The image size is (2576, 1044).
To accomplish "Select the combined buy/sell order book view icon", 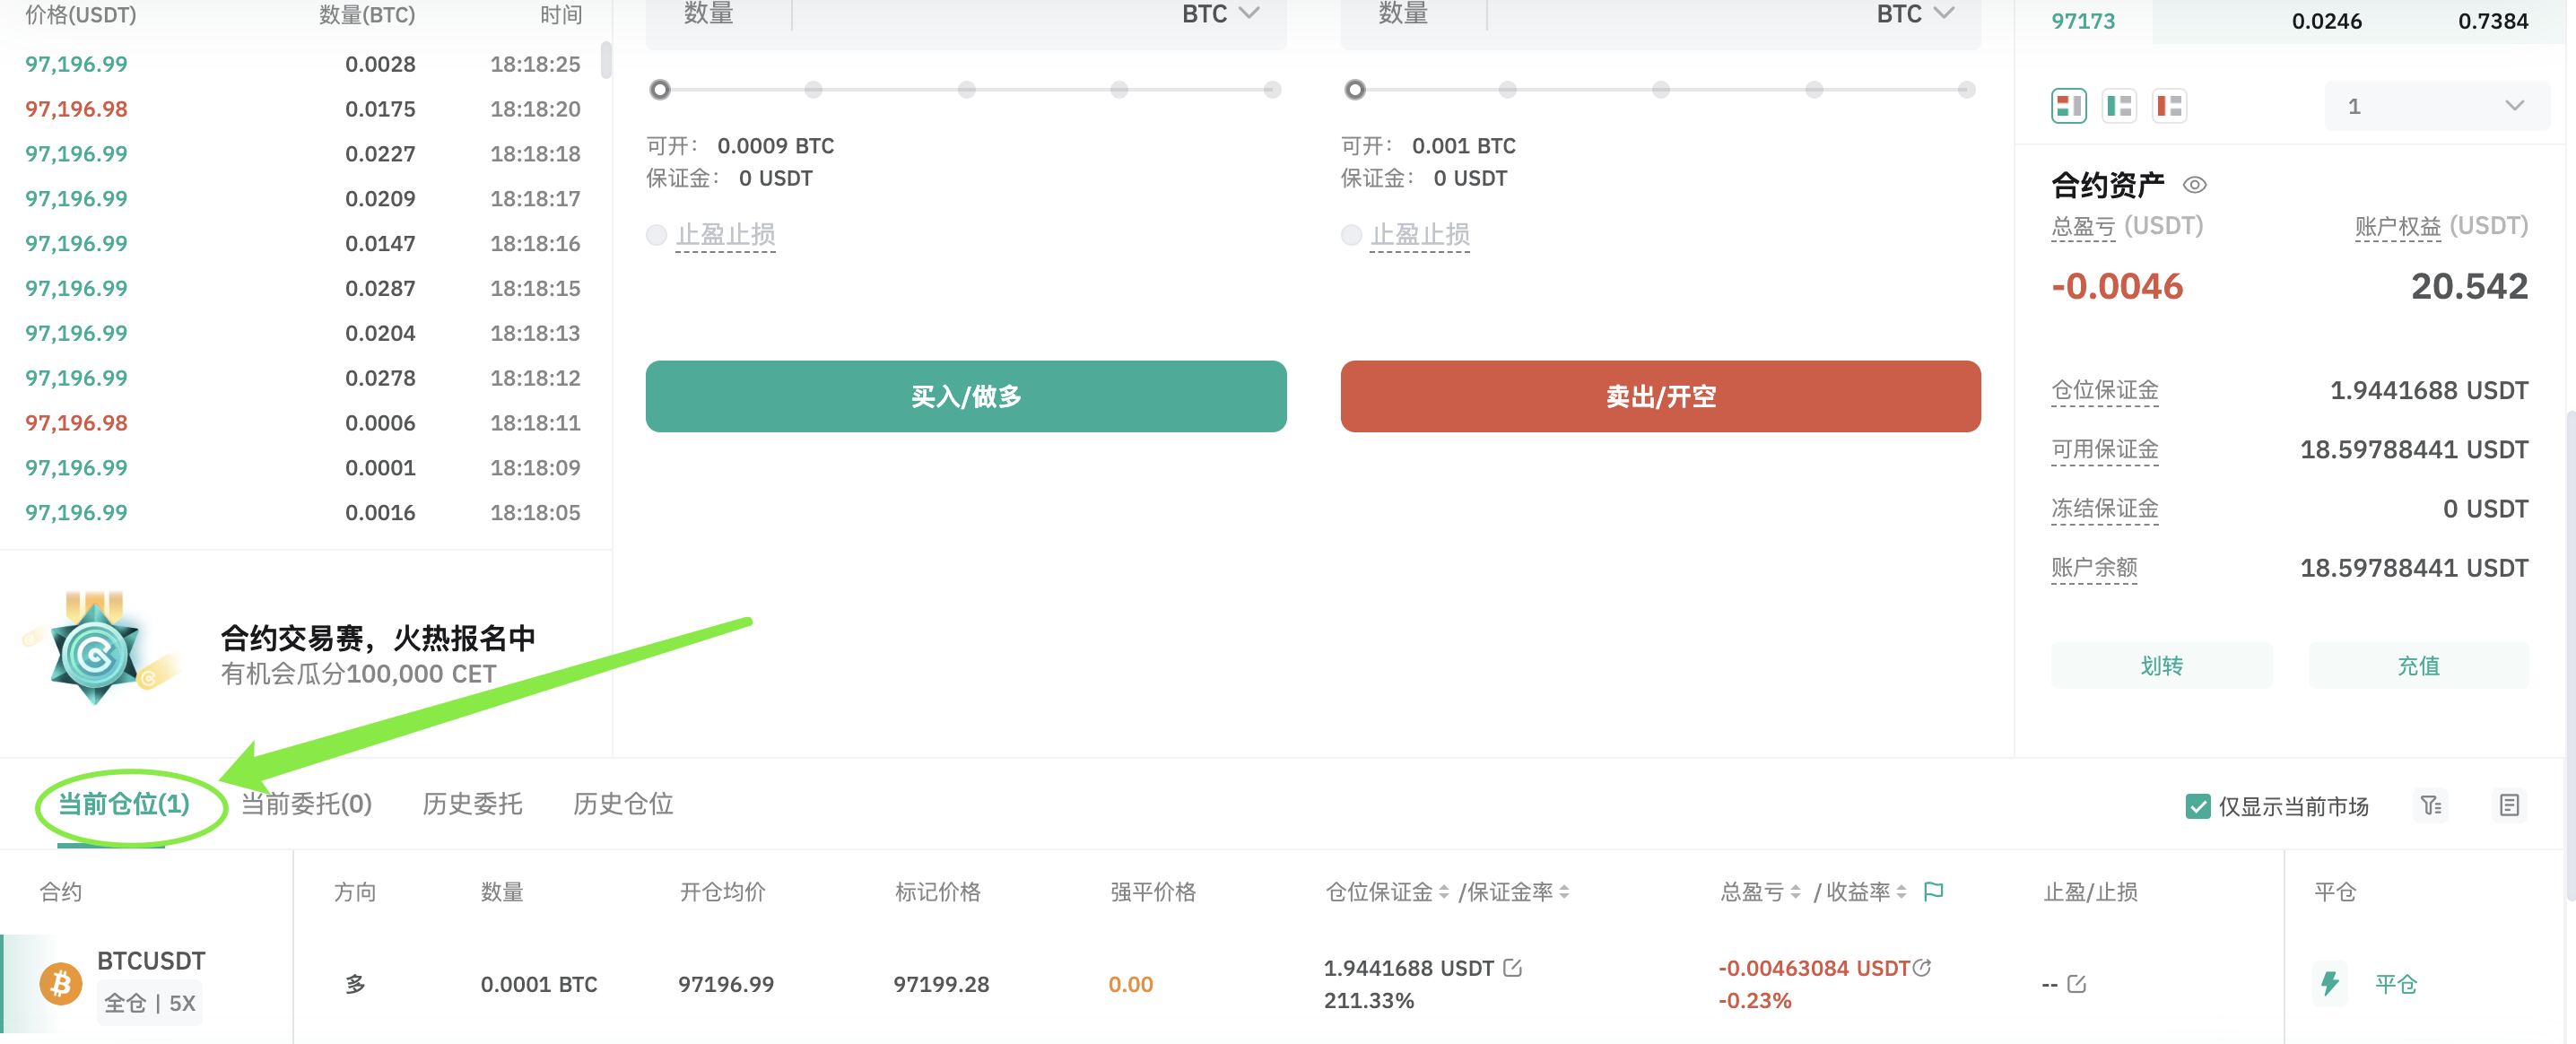I will (2068, 106).
